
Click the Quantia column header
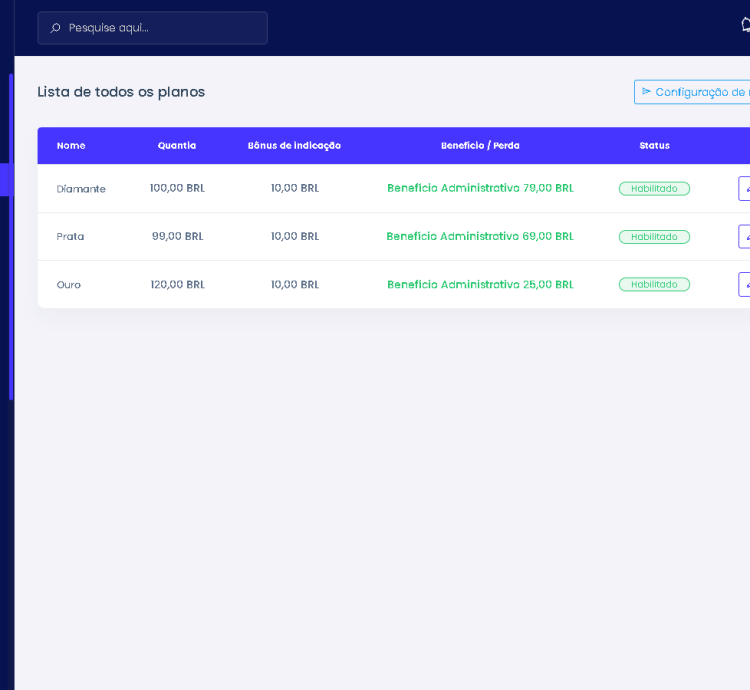177,146
